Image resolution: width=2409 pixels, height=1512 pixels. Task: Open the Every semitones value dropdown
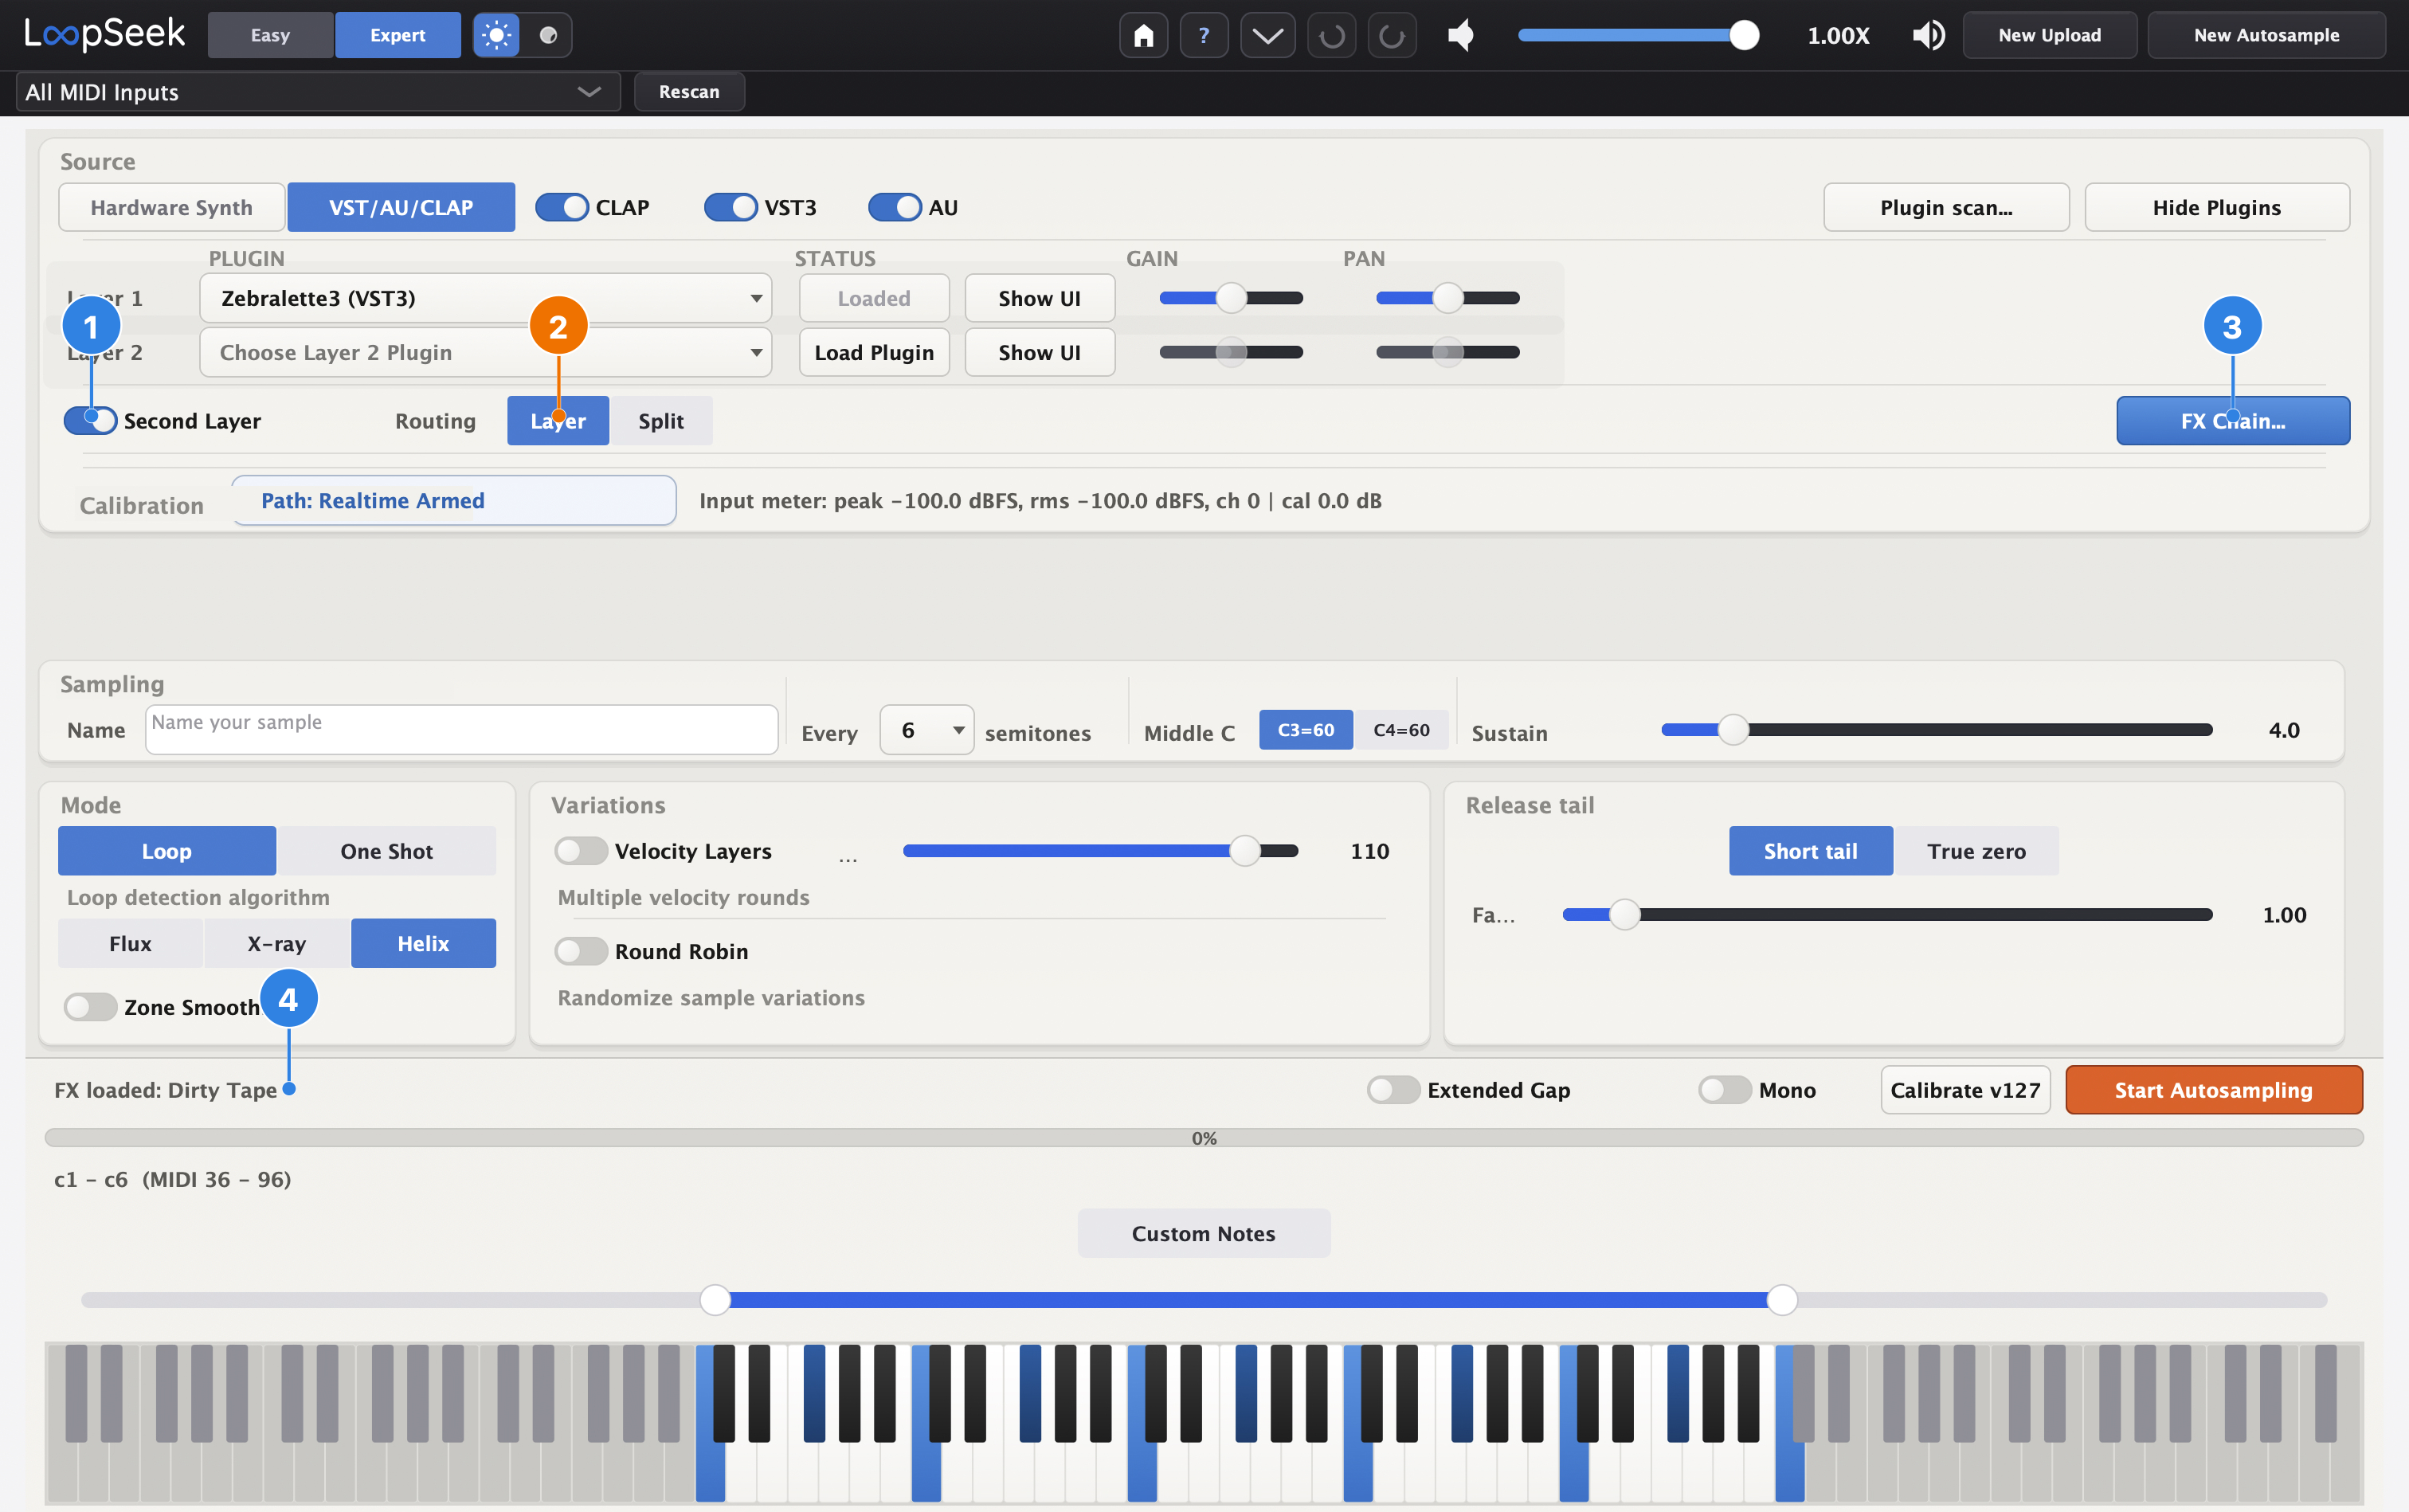point(927,730)
